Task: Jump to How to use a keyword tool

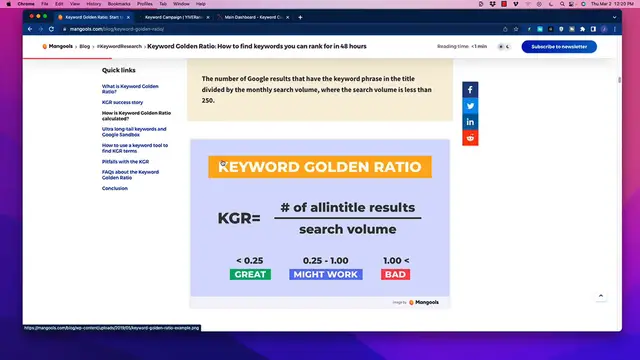Action: click(135, 148)
